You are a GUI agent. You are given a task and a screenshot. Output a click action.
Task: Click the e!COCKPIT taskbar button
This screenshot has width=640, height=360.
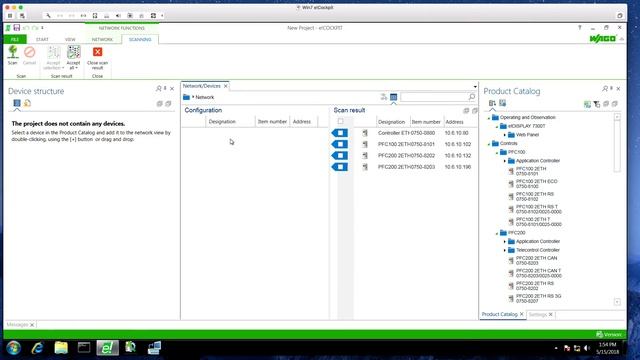[x=107, y=348]
